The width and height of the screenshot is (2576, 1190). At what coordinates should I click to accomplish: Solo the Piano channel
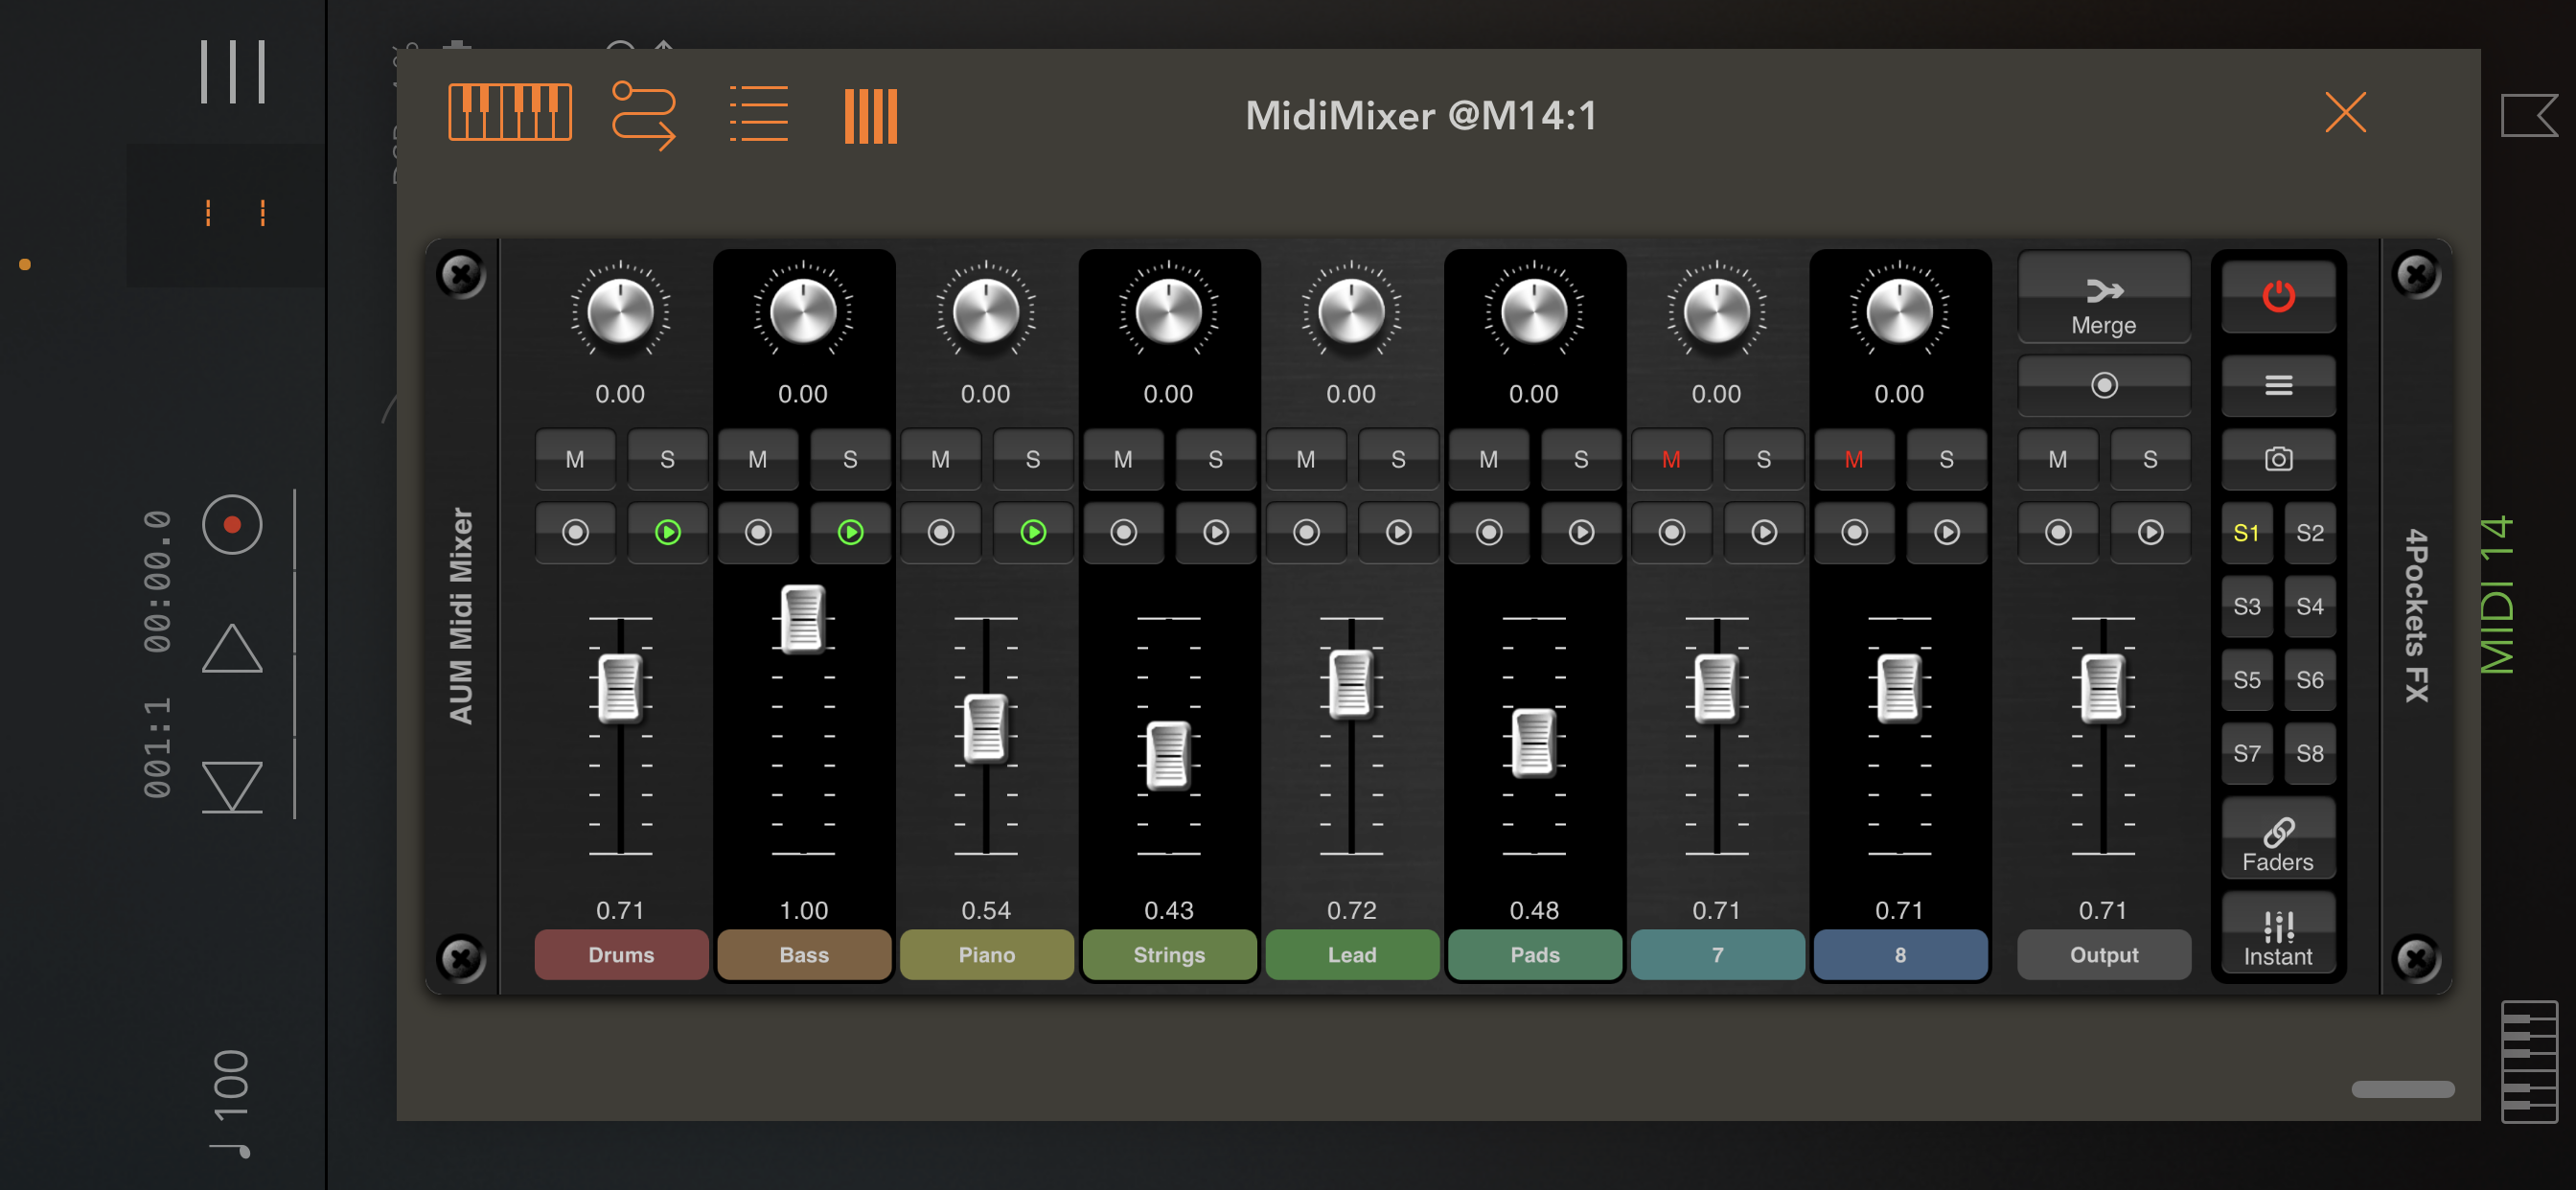click(x=1033, y=459)
